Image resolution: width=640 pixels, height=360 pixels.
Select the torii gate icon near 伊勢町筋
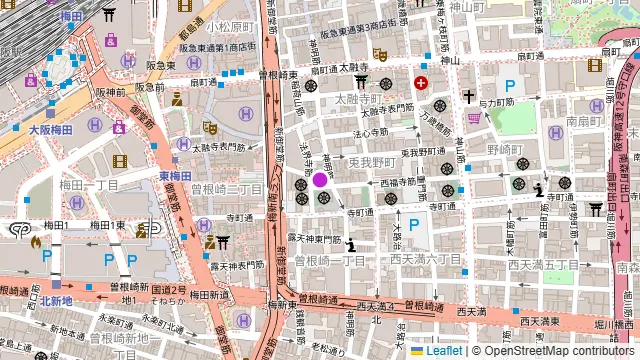tap(596, 209)
